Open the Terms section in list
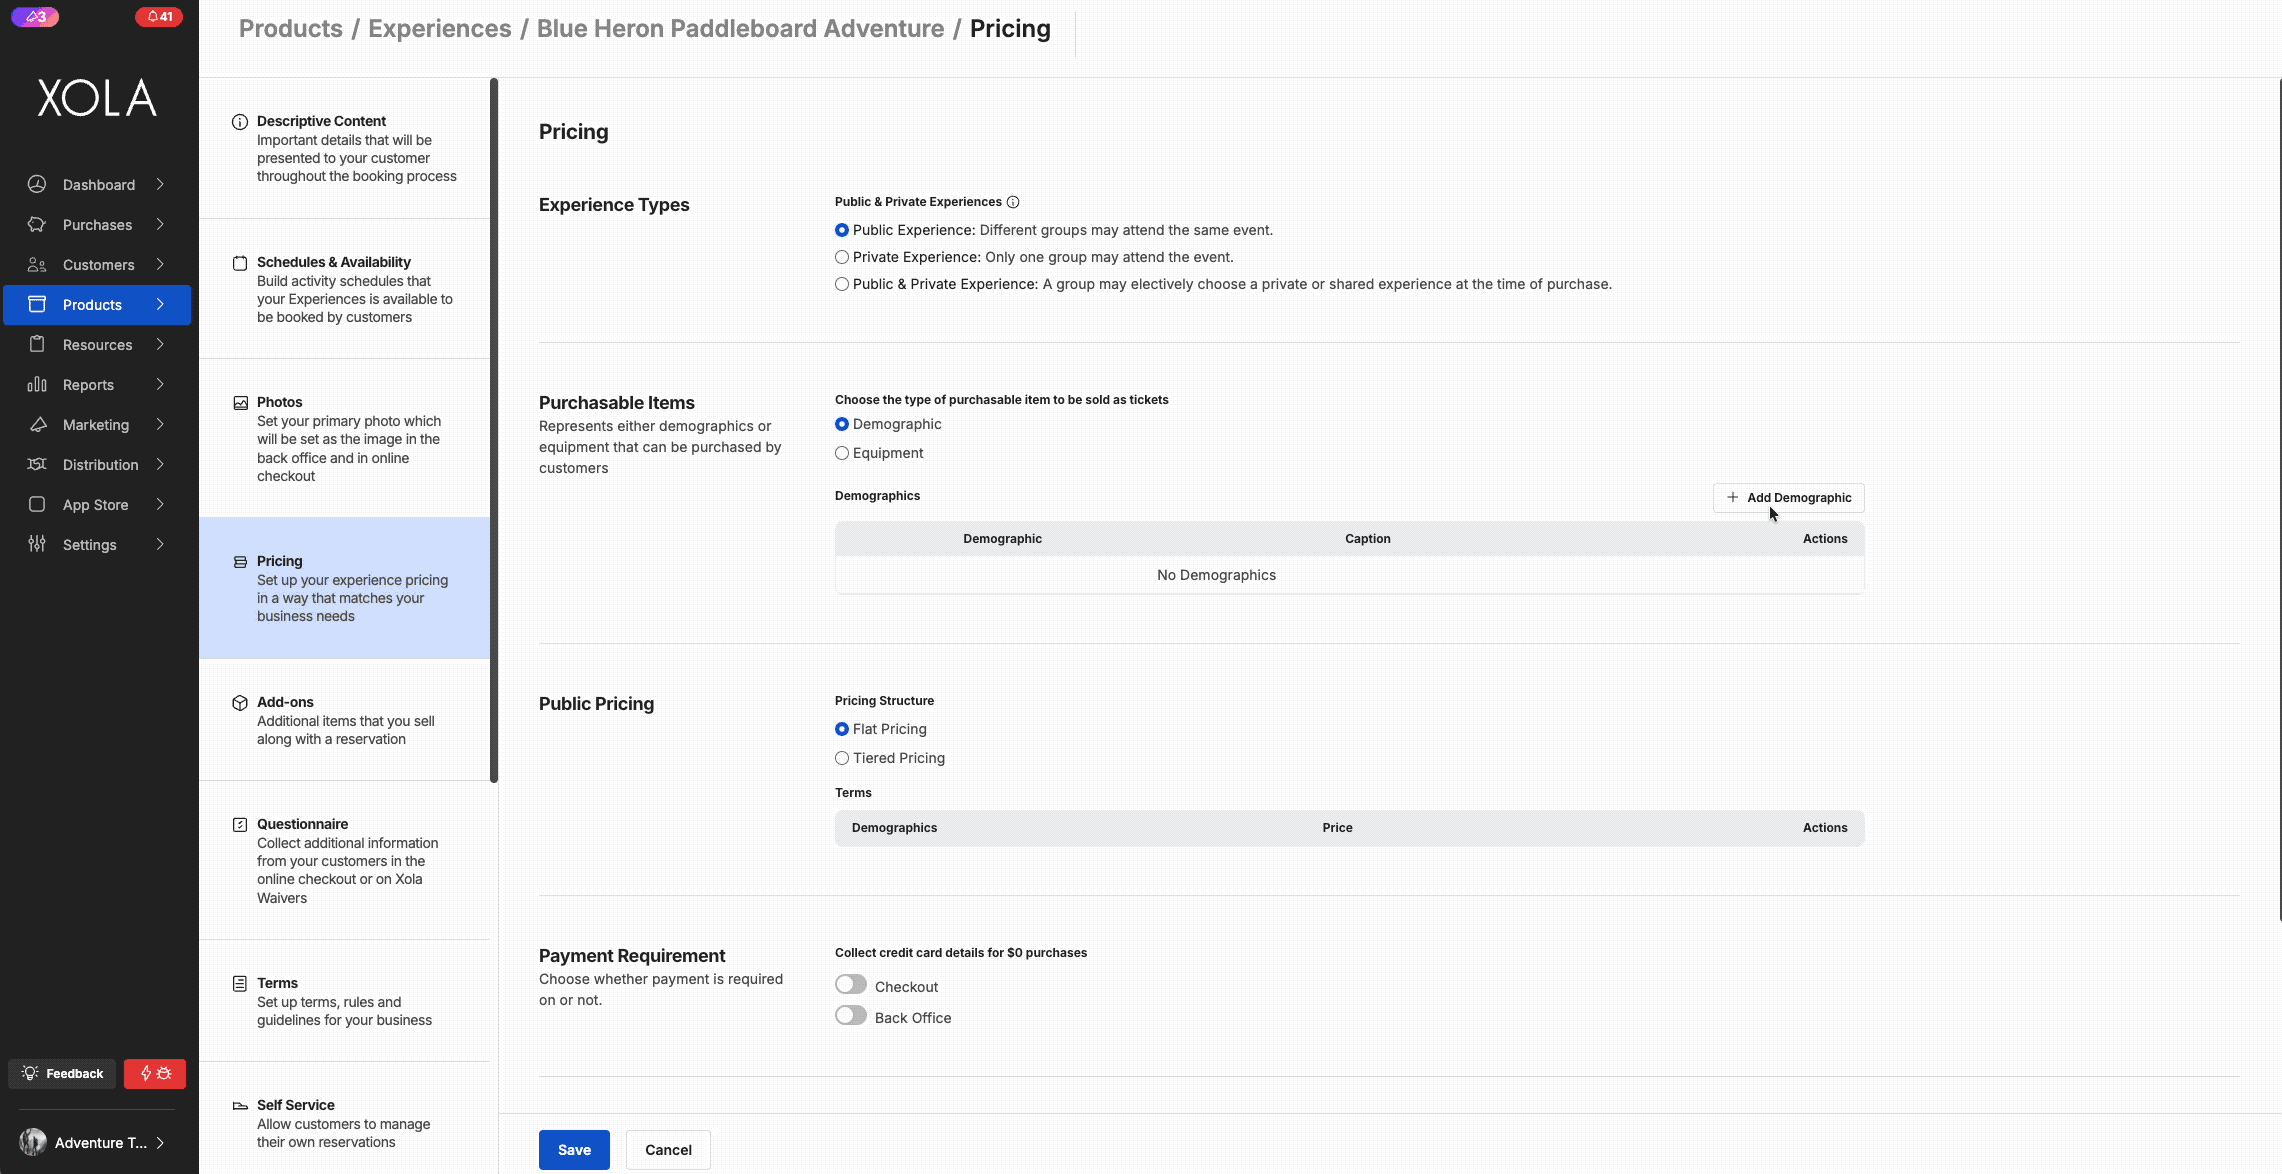This screenshot has width=2282, height=1174. tap(344, 1001)
